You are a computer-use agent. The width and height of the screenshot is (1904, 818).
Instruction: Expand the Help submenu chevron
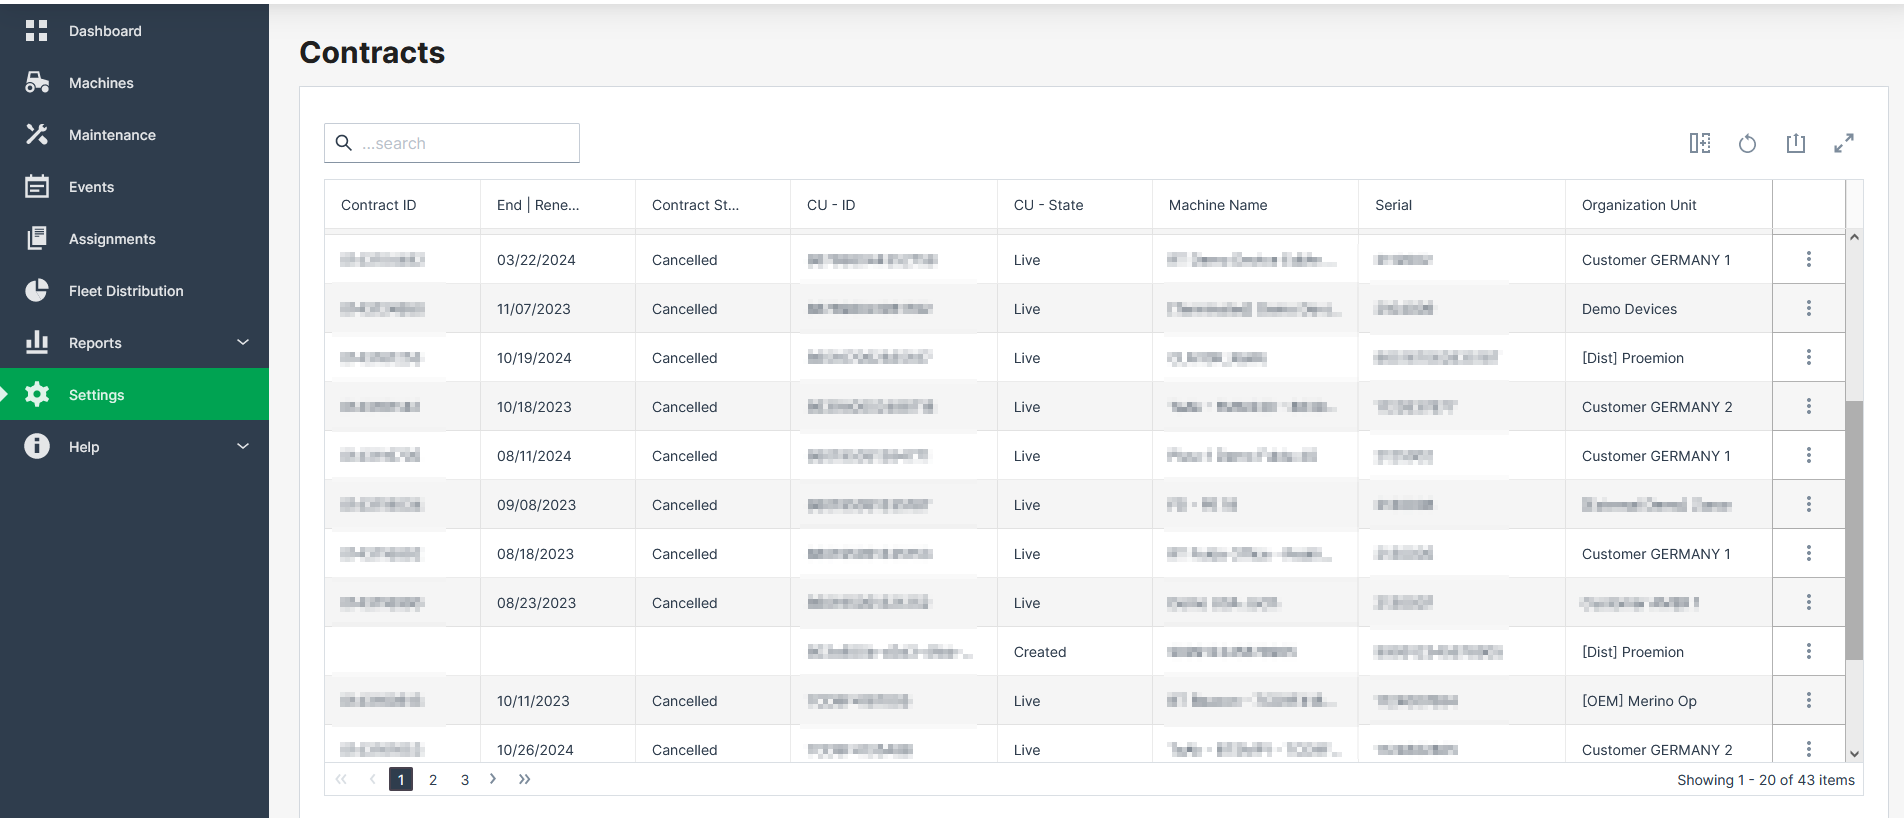[243, 447]
